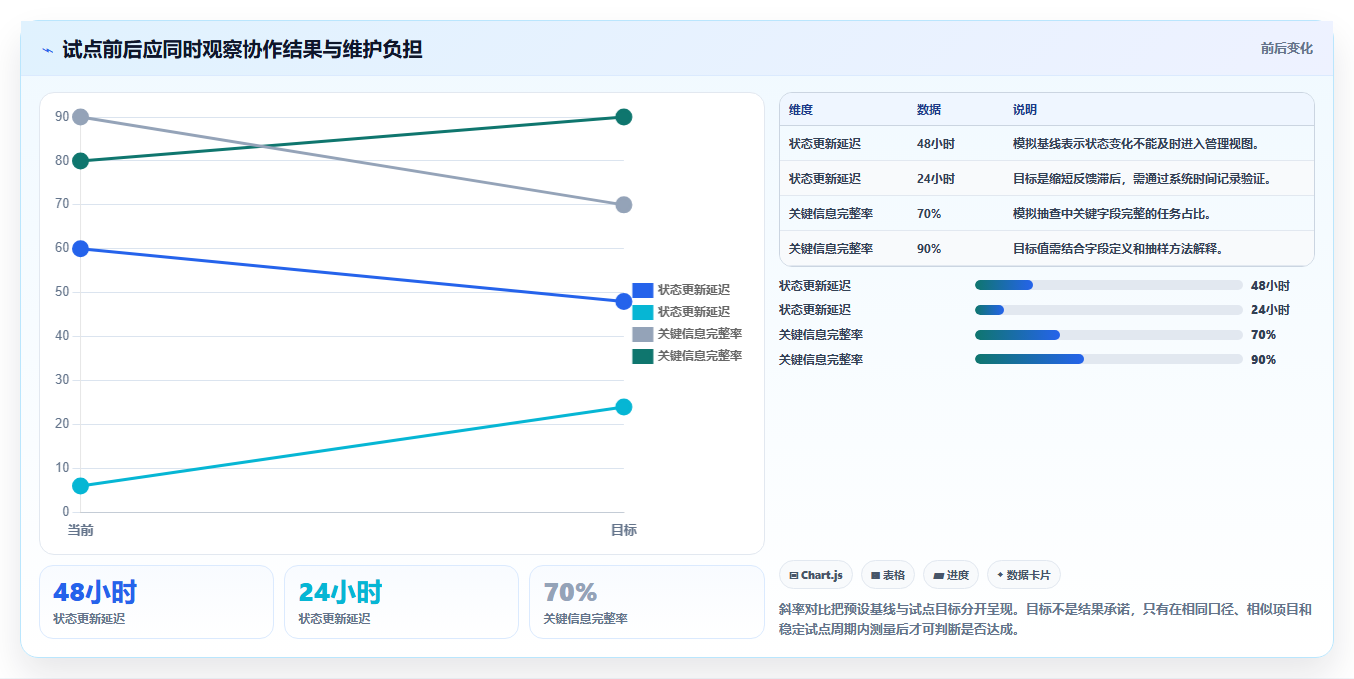Toggle the blue 状态更新延迟 legend swatch
This screenshot has height=679, width=1354.
[x=642, y=290]
